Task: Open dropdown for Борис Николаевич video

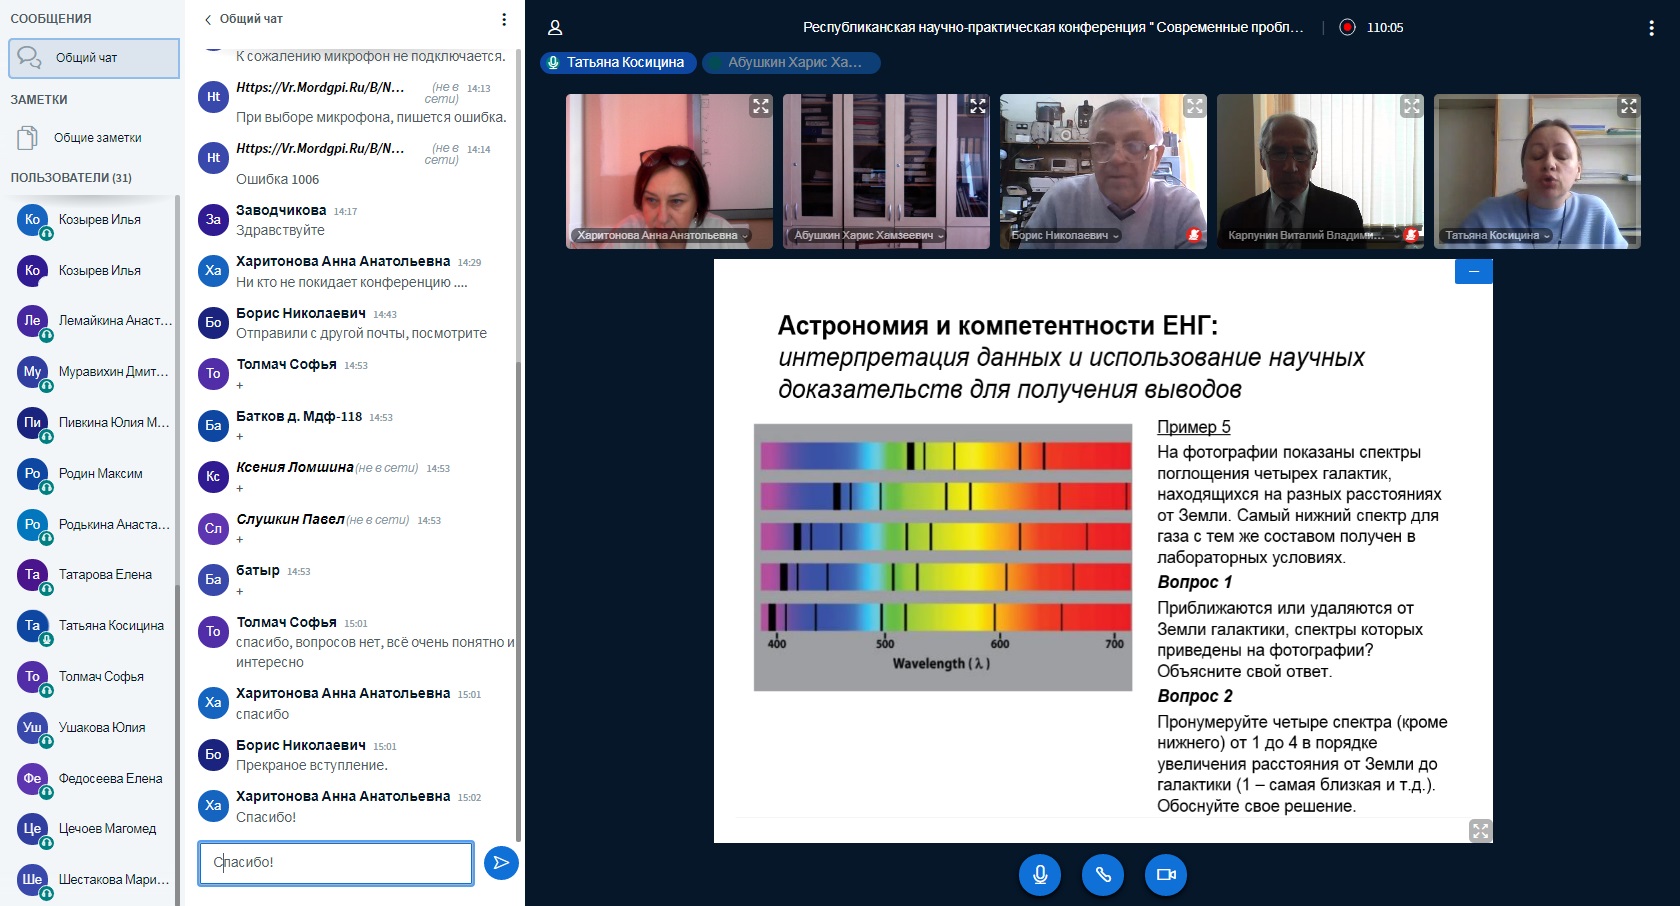Action: point(1065,236)
